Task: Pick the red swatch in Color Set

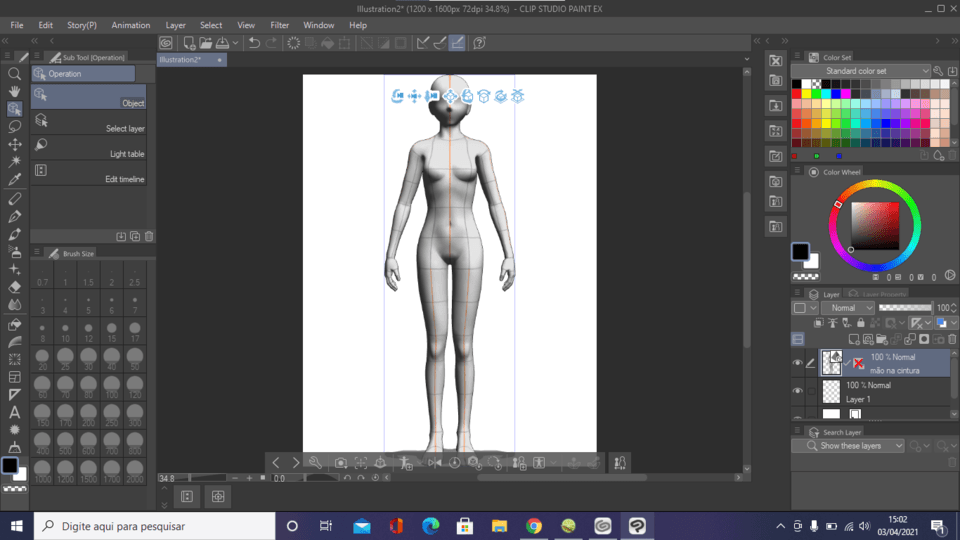Action: 796,94
